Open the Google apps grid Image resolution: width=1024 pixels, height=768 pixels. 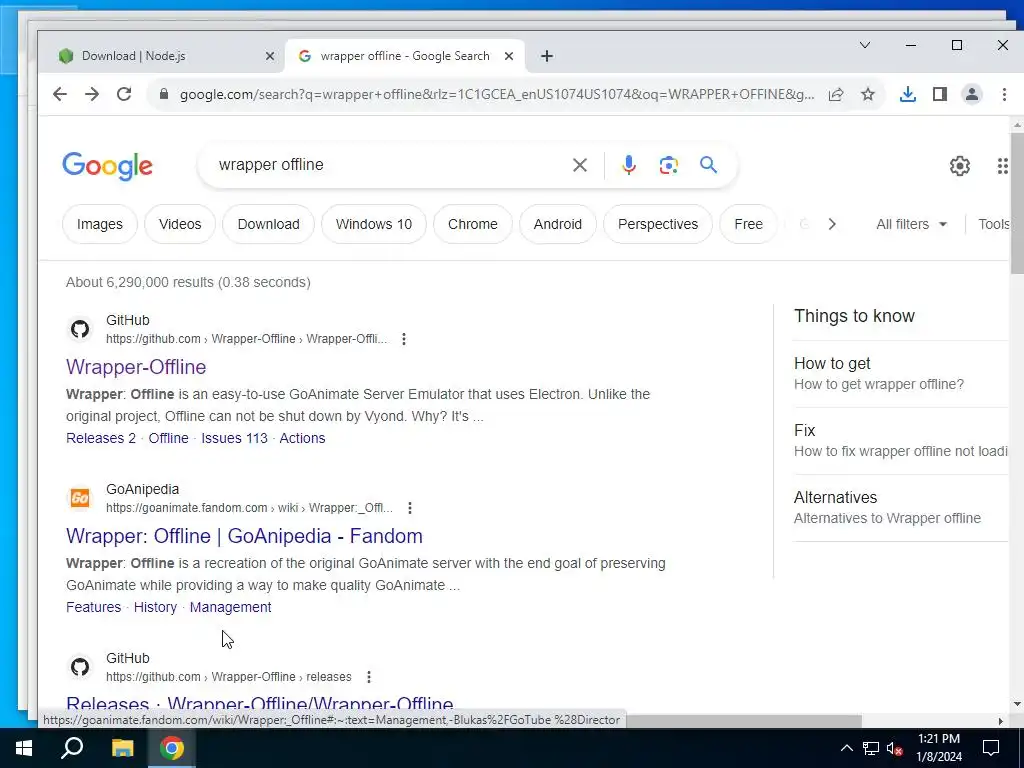[x=1003, y=166]
